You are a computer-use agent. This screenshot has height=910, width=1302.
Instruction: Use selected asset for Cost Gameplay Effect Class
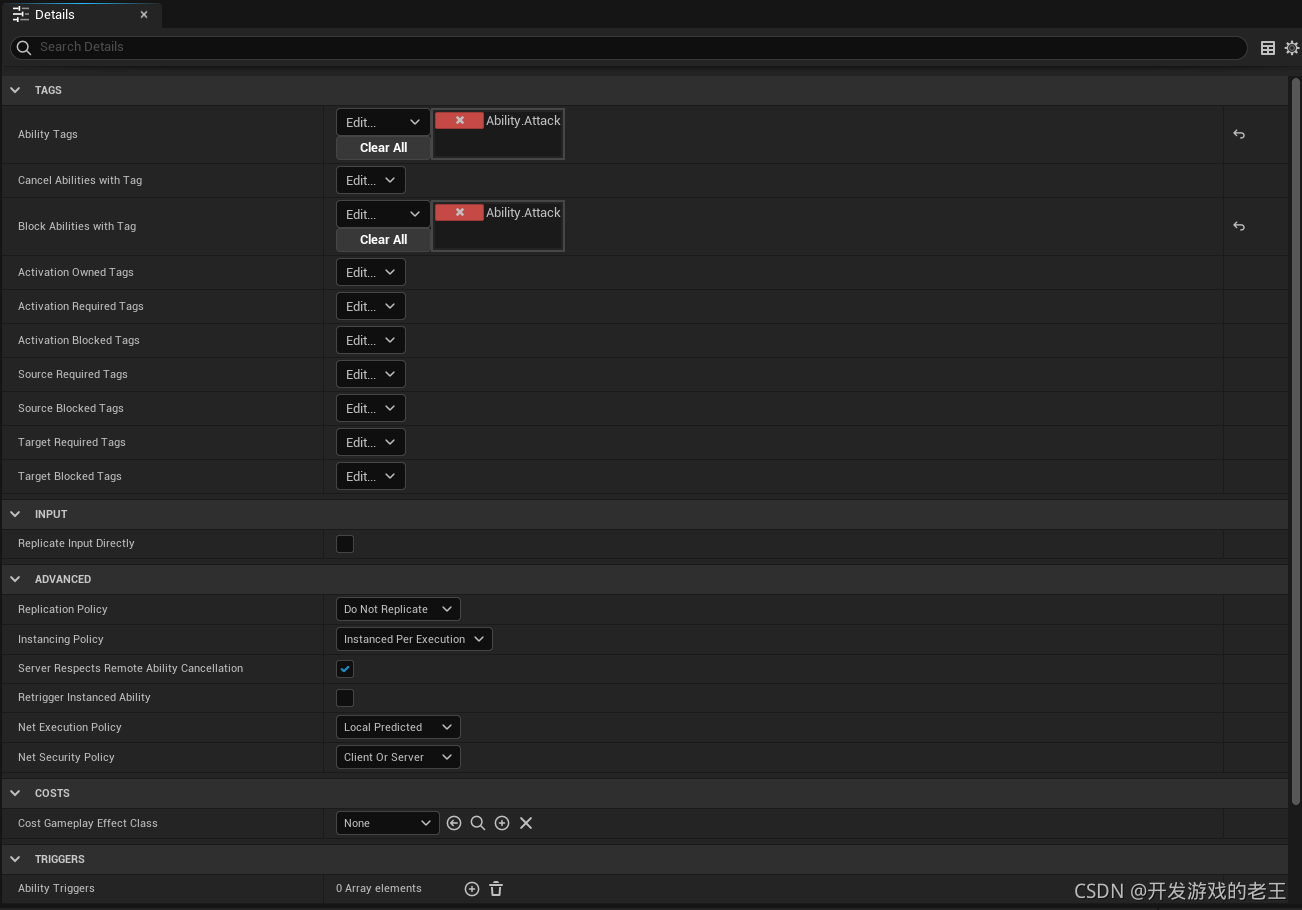(454, 823)
